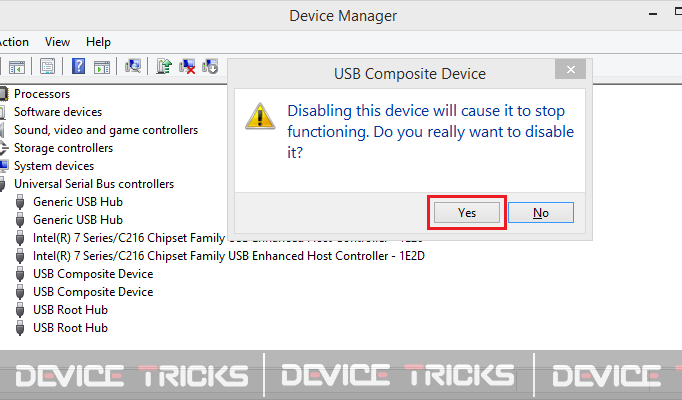This screenshot has width=682, height=400.
Task: Close the USB Composite Device dialog
Action: (571, 70)
